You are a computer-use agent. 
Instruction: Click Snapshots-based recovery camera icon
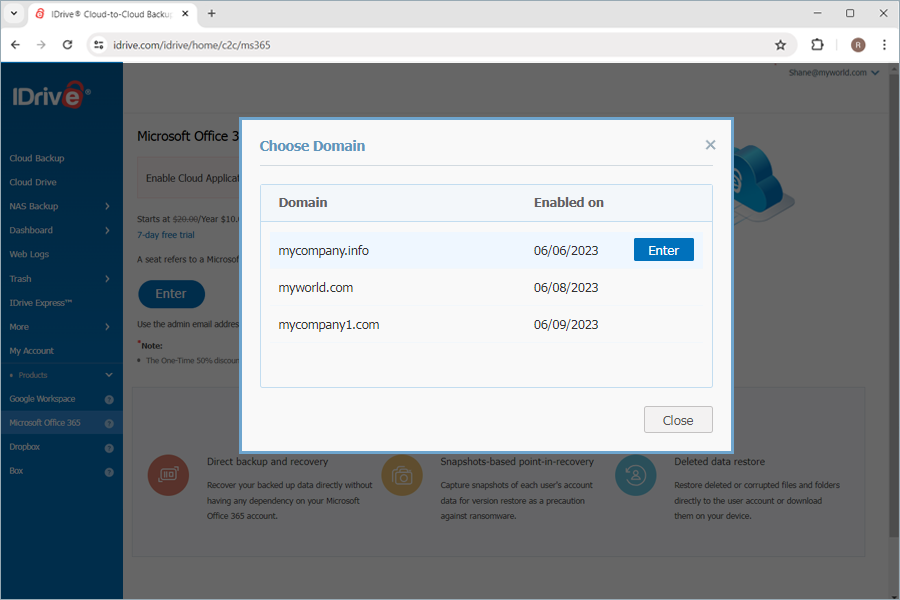click(402, 475)
